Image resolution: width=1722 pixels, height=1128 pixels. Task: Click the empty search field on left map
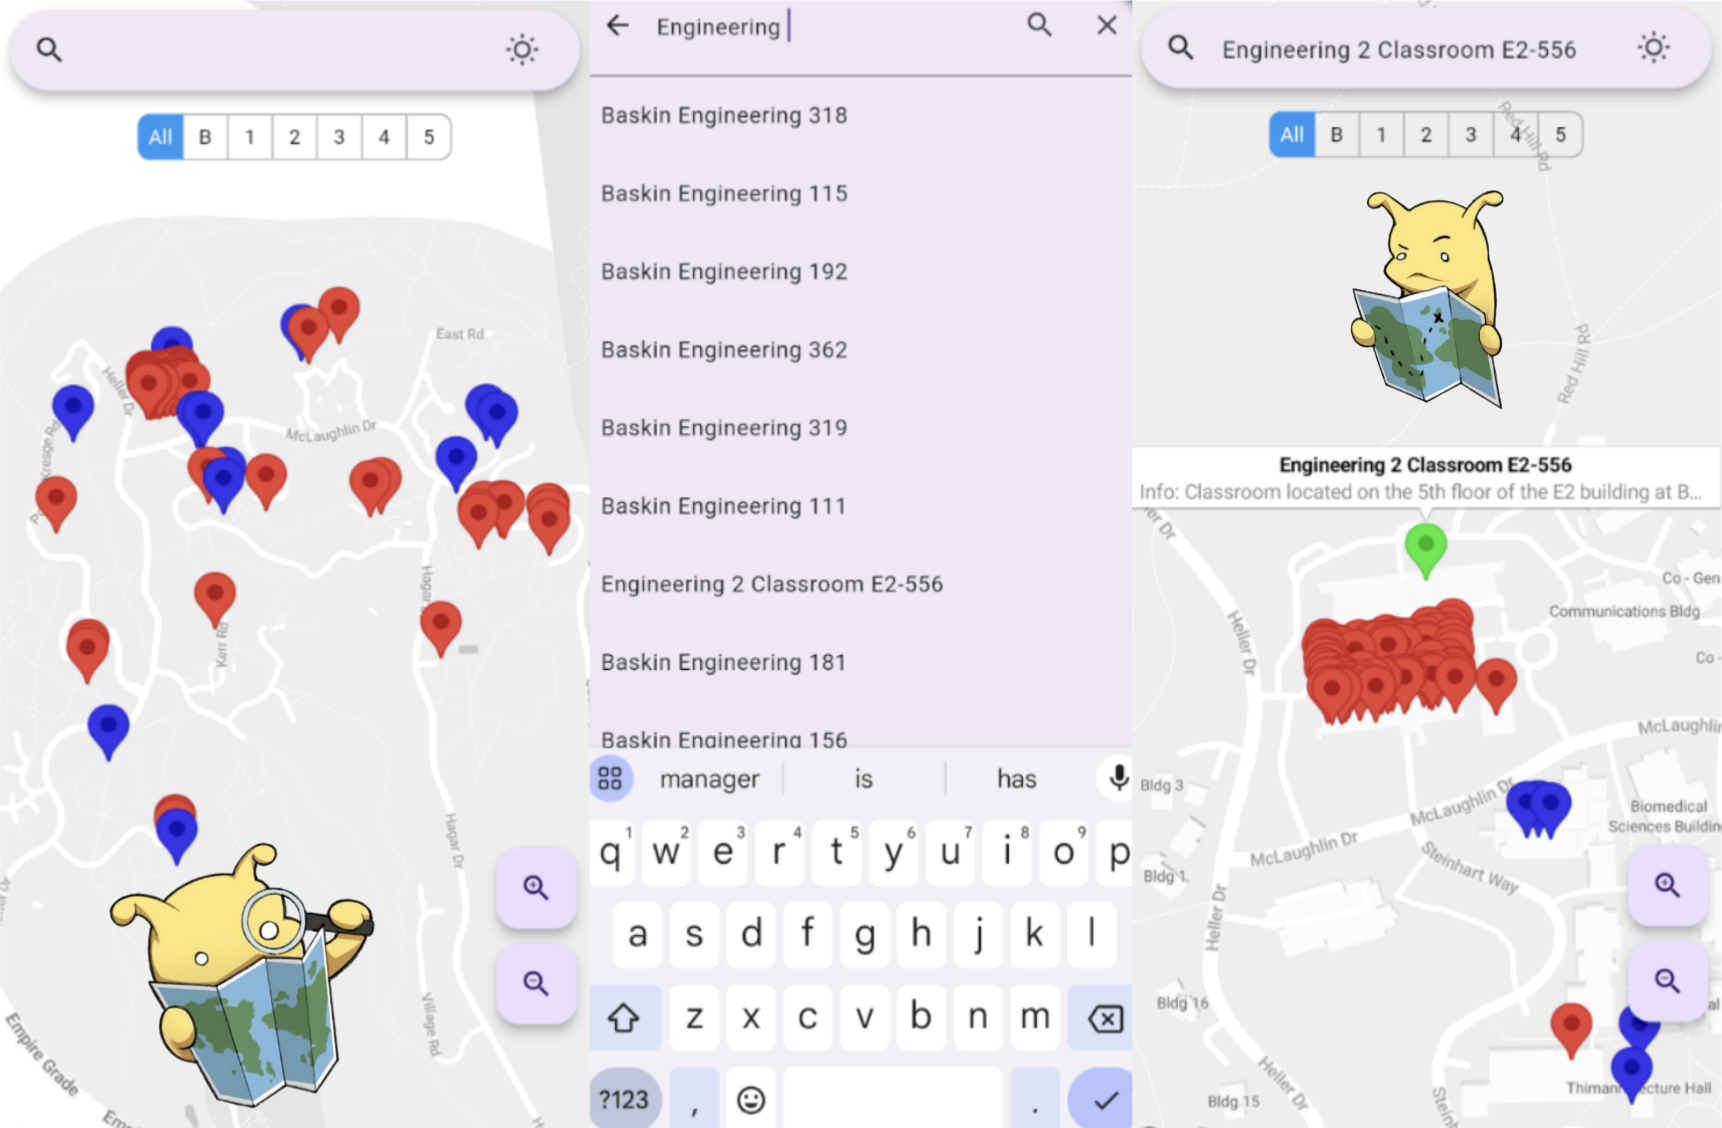(x=280, y=50)
